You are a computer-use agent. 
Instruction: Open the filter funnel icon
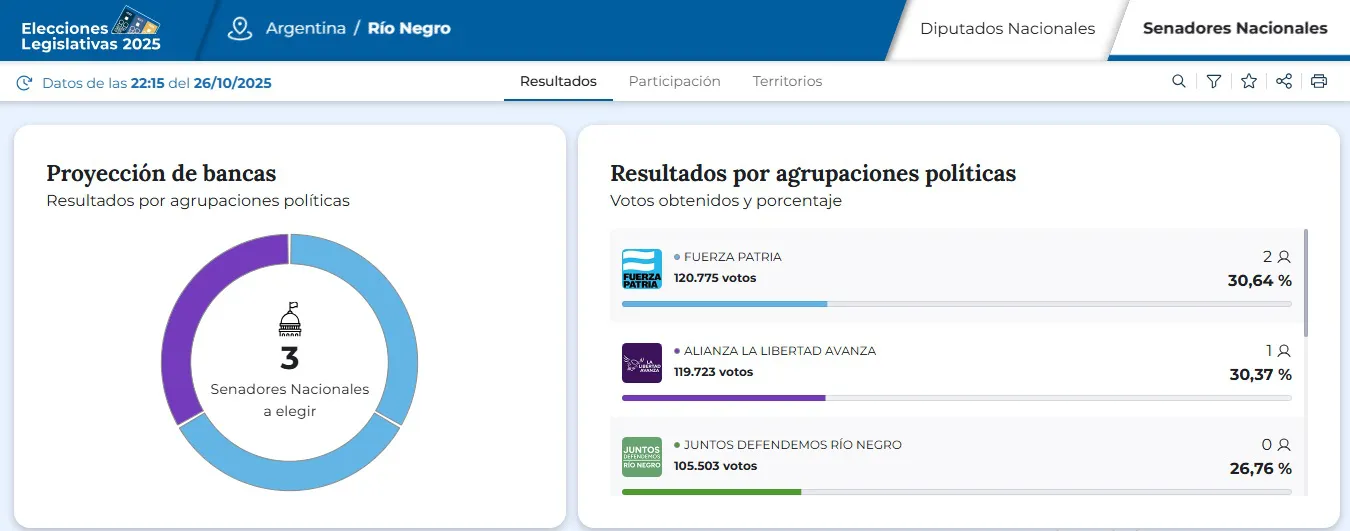click(x=1214, y=82)
